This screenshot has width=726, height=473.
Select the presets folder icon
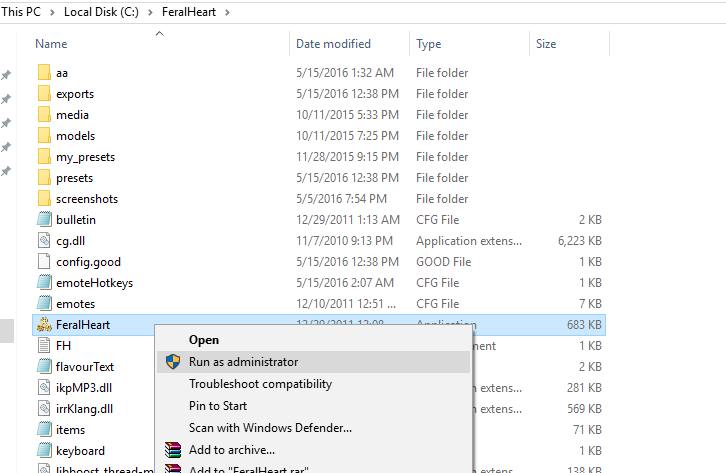pos(44,178)
